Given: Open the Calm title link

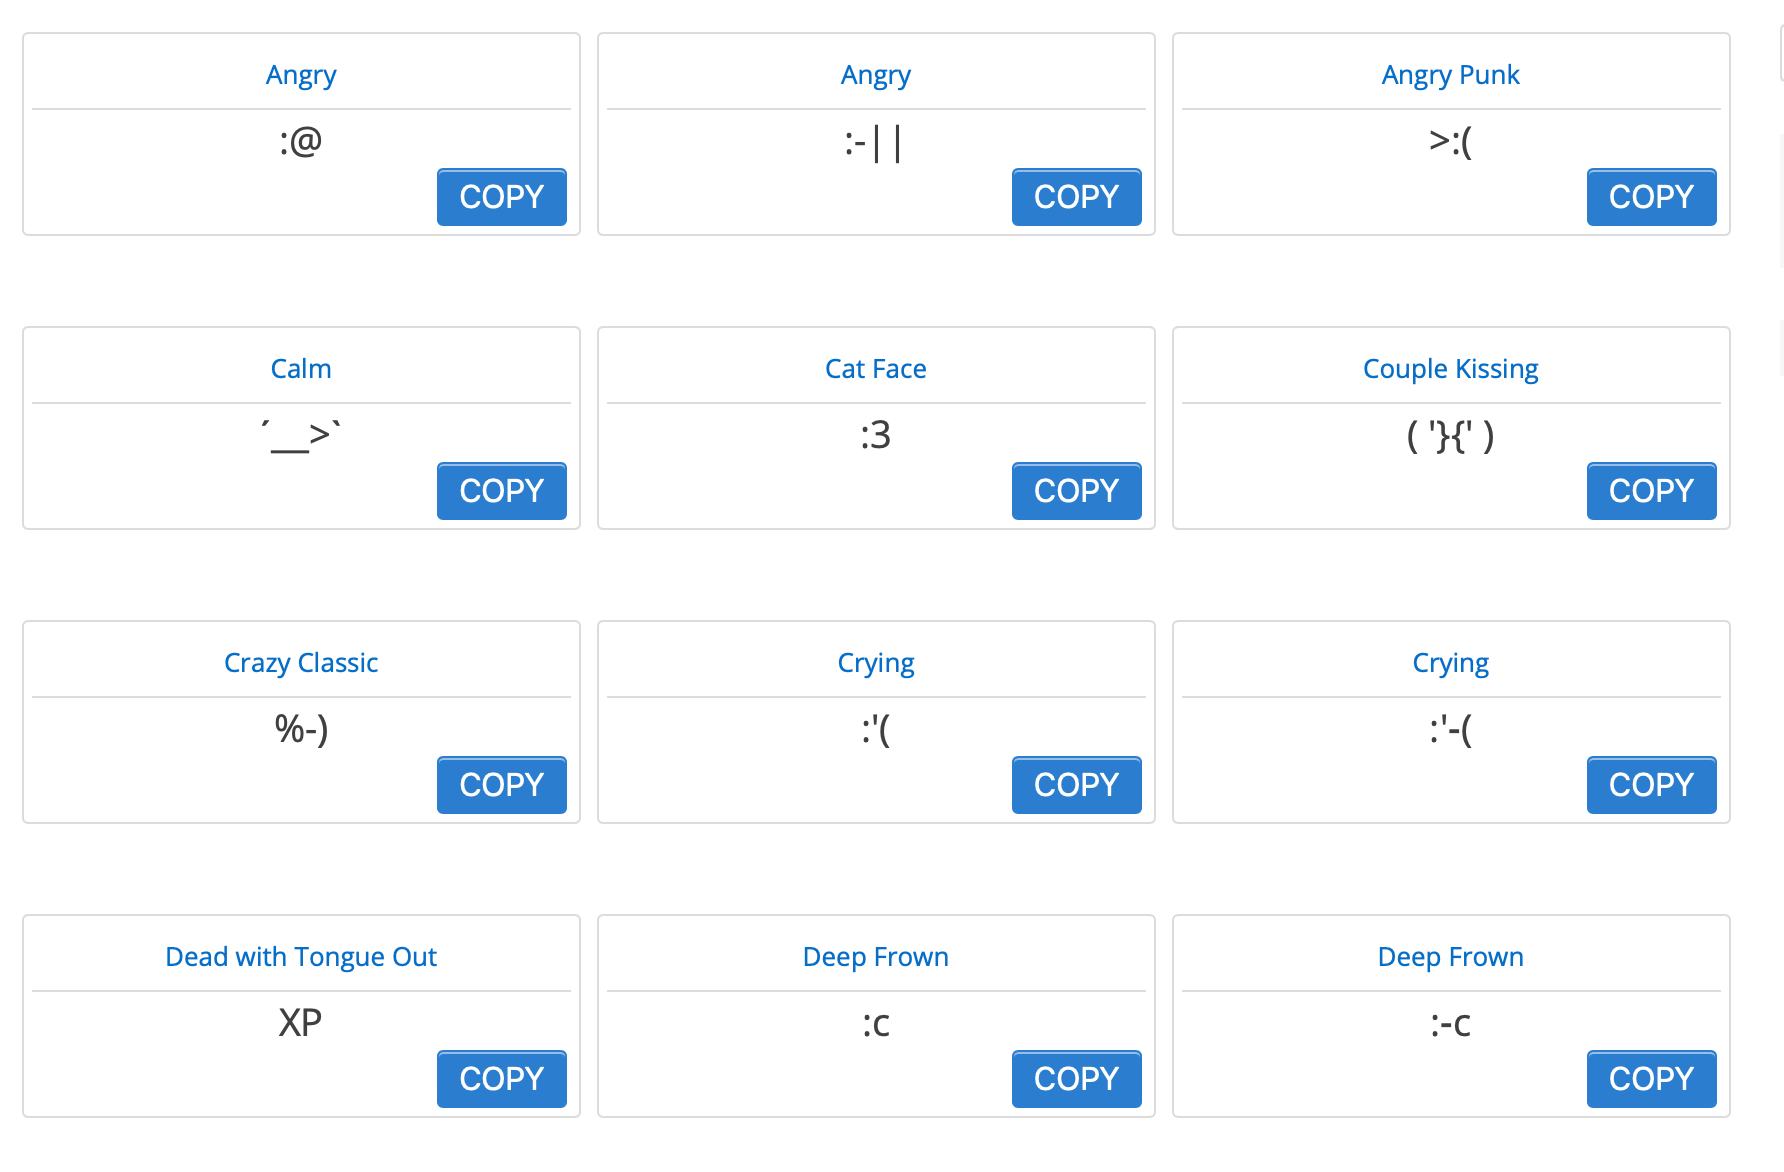Looking at the screenshot, I should [x=301, y=369].
